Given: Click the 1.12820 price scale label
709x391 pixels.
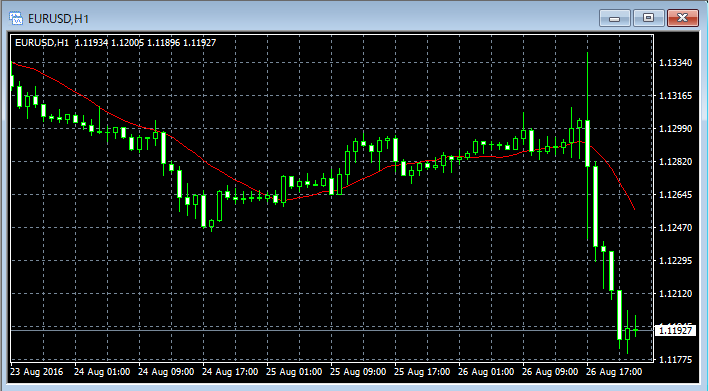Looking at the screenshot, I should pos(676,161).
